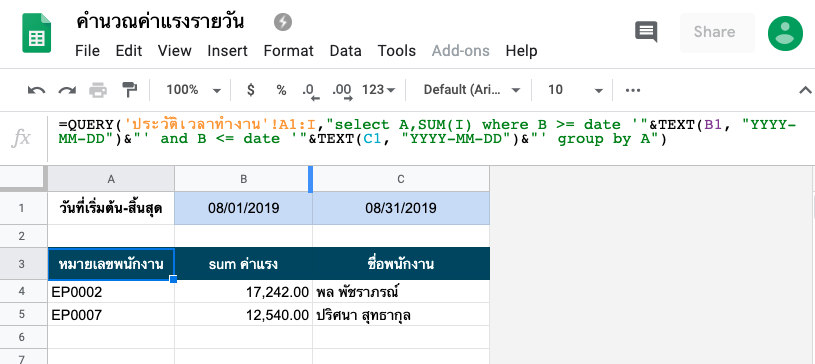
Task: Open the More toolbar options ellipsis
Action: pos(633,90)
